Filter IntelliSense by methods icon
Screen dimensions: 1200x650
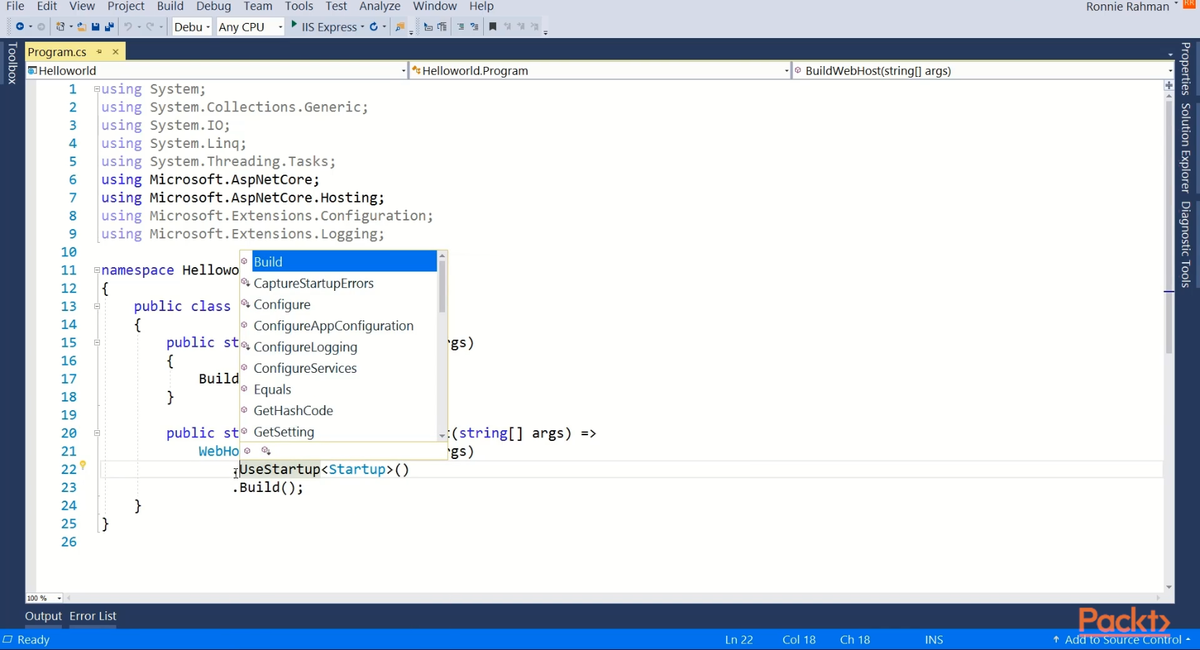[248, 451]
